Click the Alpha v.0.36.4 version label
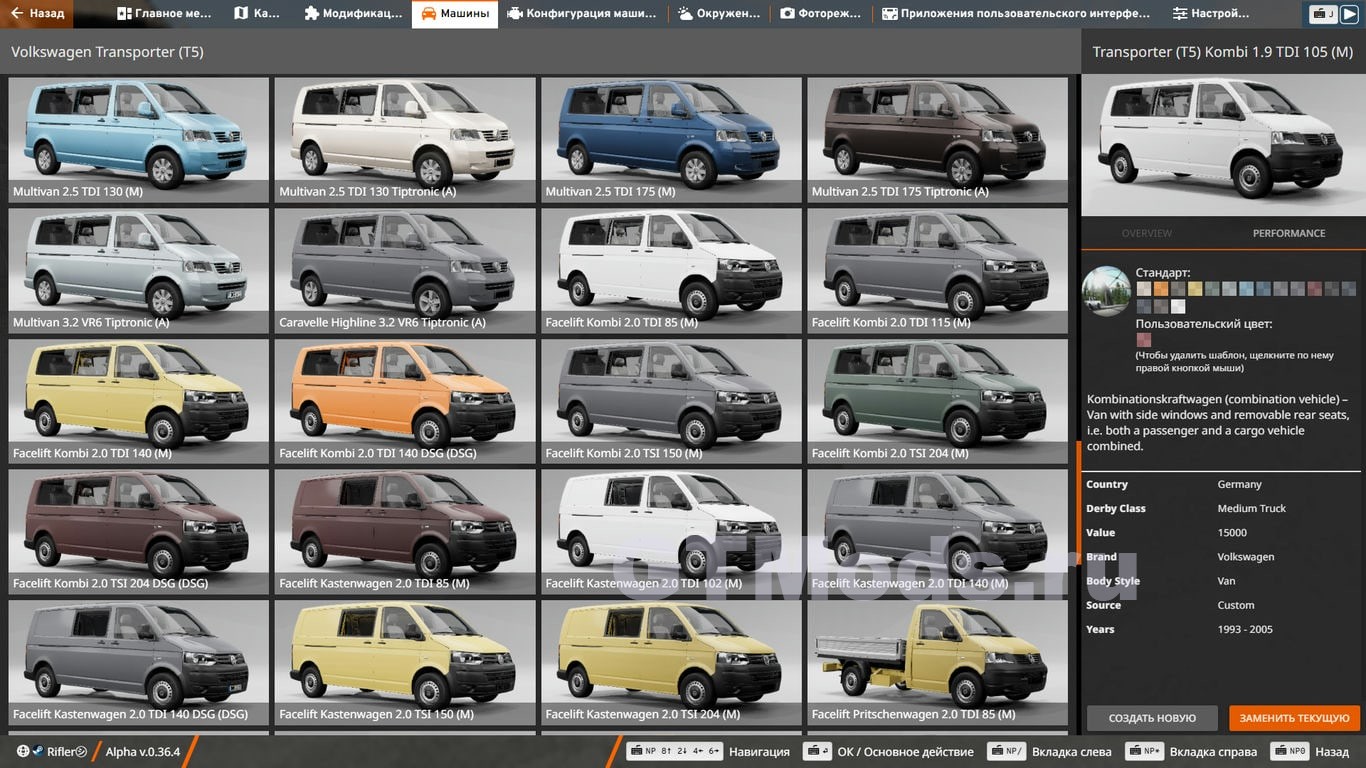 tap(143, 752)
